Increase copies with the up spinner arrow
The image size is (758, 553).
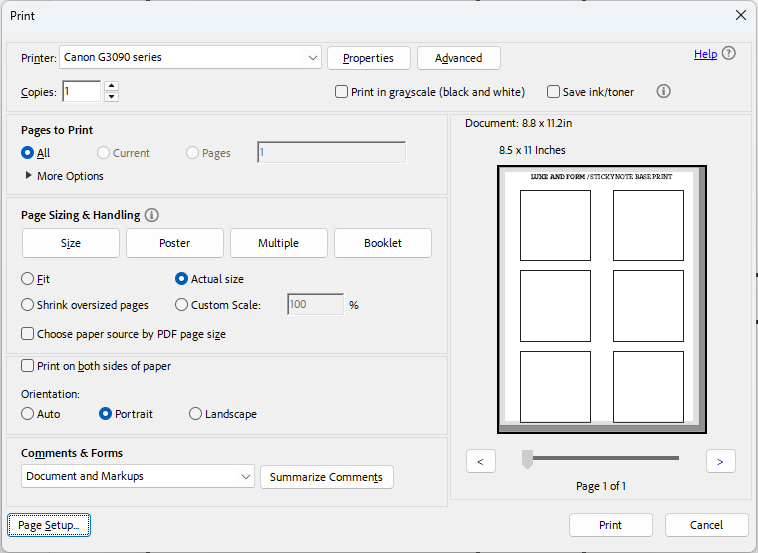[x=111, y=86]
